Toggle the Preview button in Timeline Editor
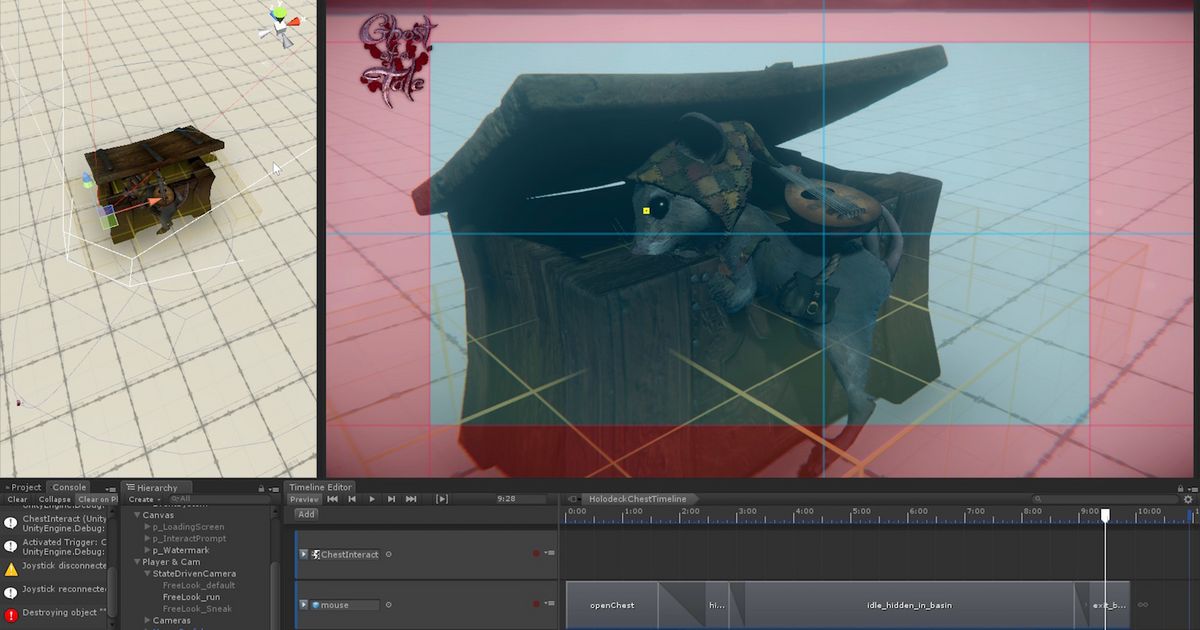This screenshot has width=1200, height=630. (304, 499)
